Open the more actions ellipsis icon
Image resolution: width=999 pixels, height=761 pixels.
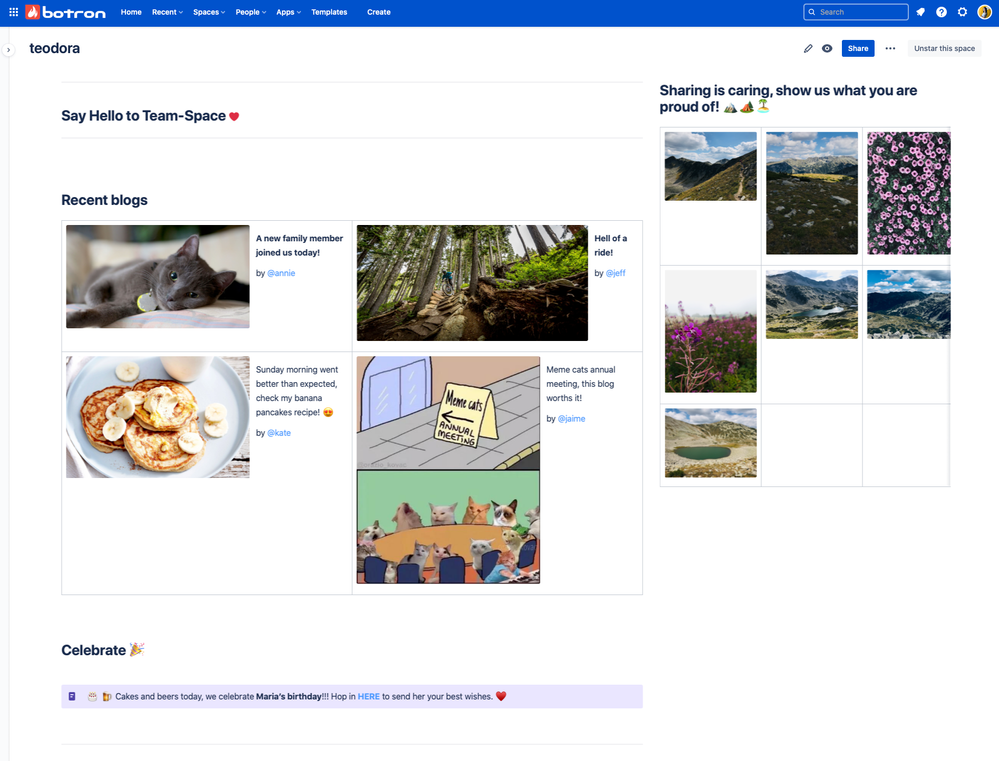[x=889, y=48]
